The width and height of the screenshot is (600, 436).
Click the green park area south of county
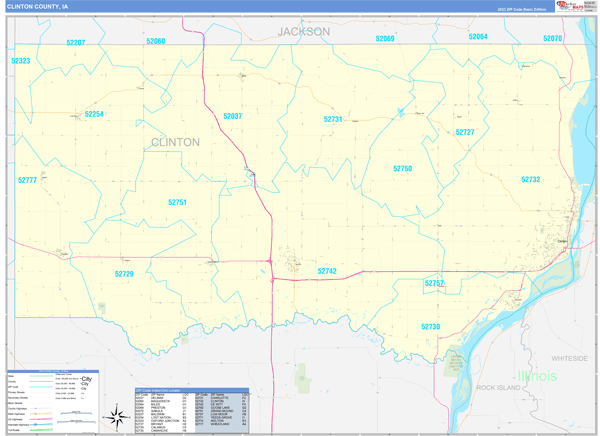point(302,378)
